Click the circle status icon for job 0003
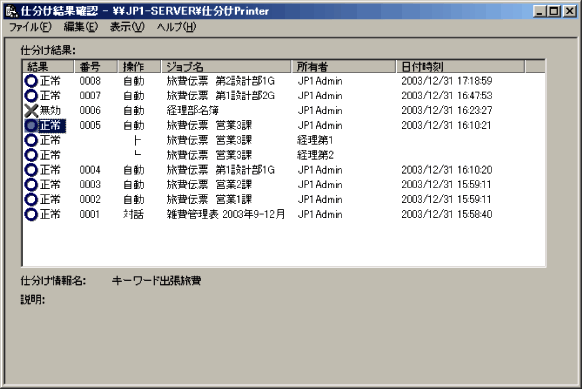This screenshot has height=389, width=582. click(x=31, y=184)
